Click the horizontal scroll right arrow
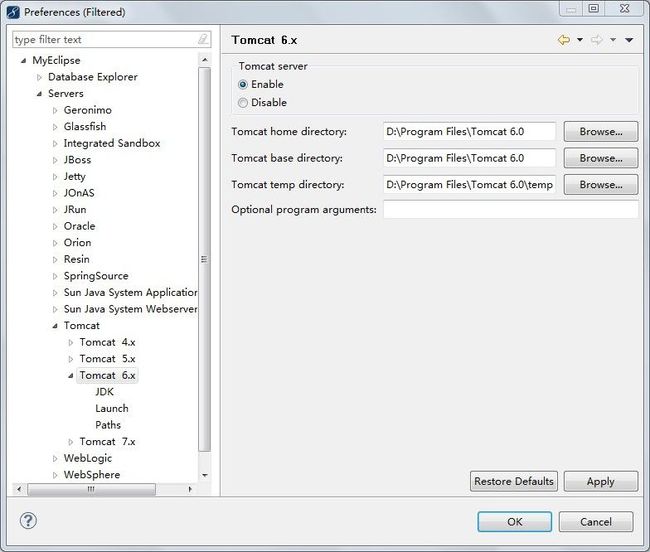 [x=190, y=489]
